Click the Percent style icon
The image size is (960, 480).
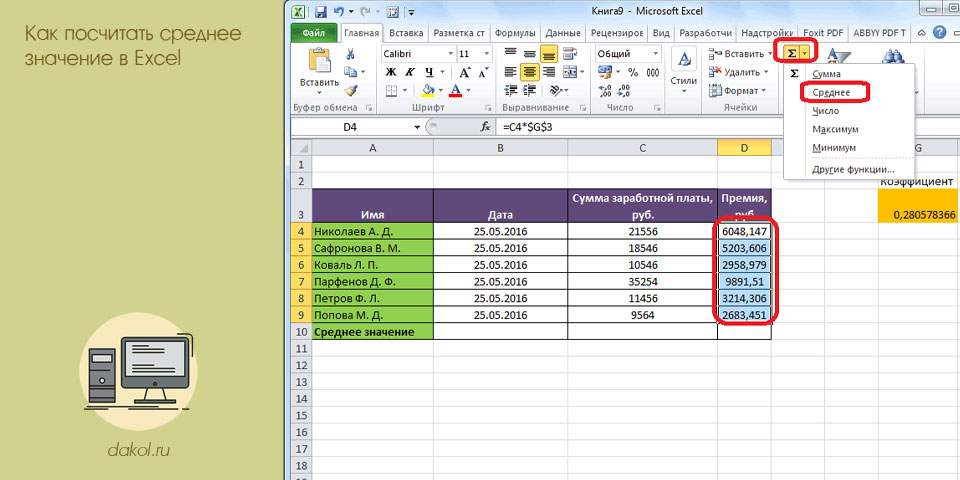pos(633,72)
